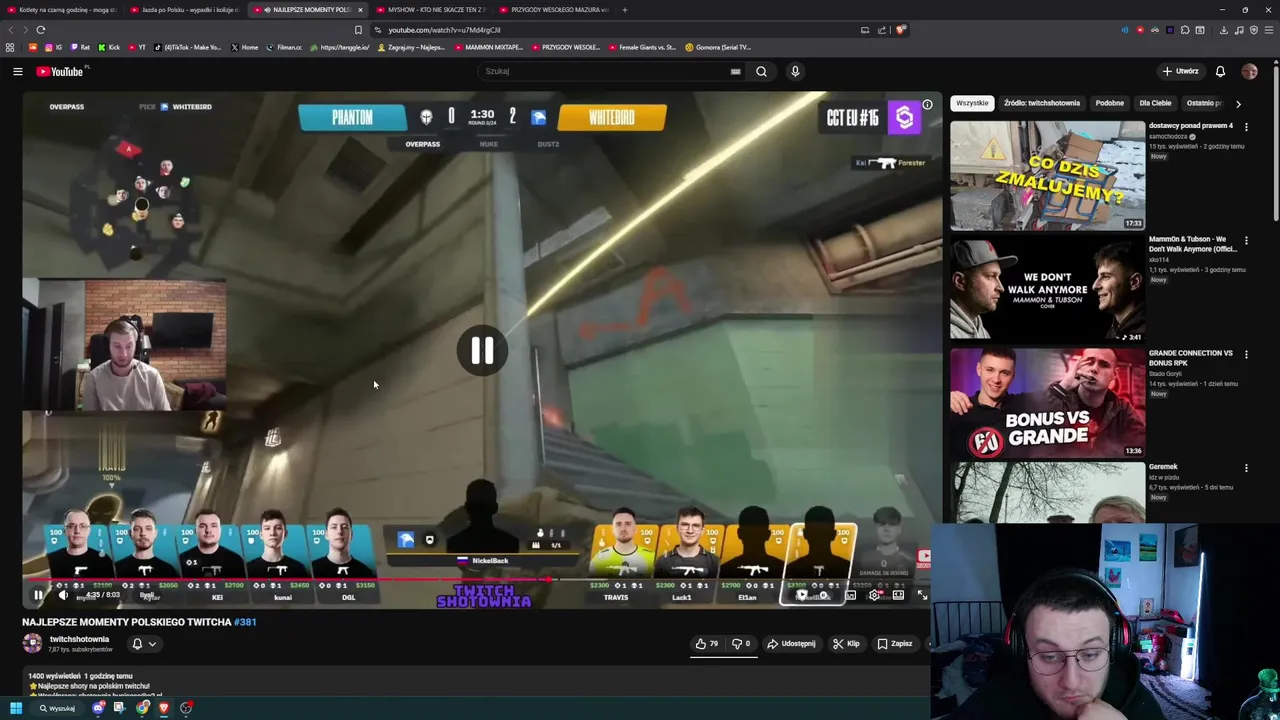Click the Udostępnij share button
The width and height of the screenshot is (1280, 720).
[x=791, y=644]
